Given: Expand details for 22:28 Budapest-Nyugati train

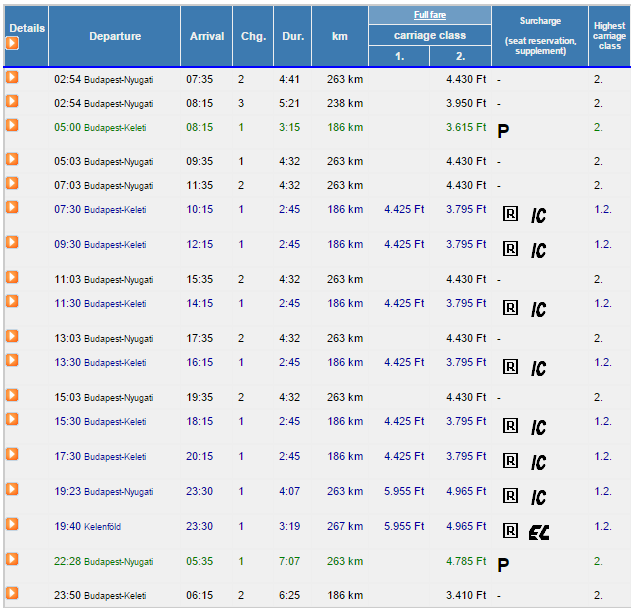Looking at the screenshot, I should coord(12,560).
